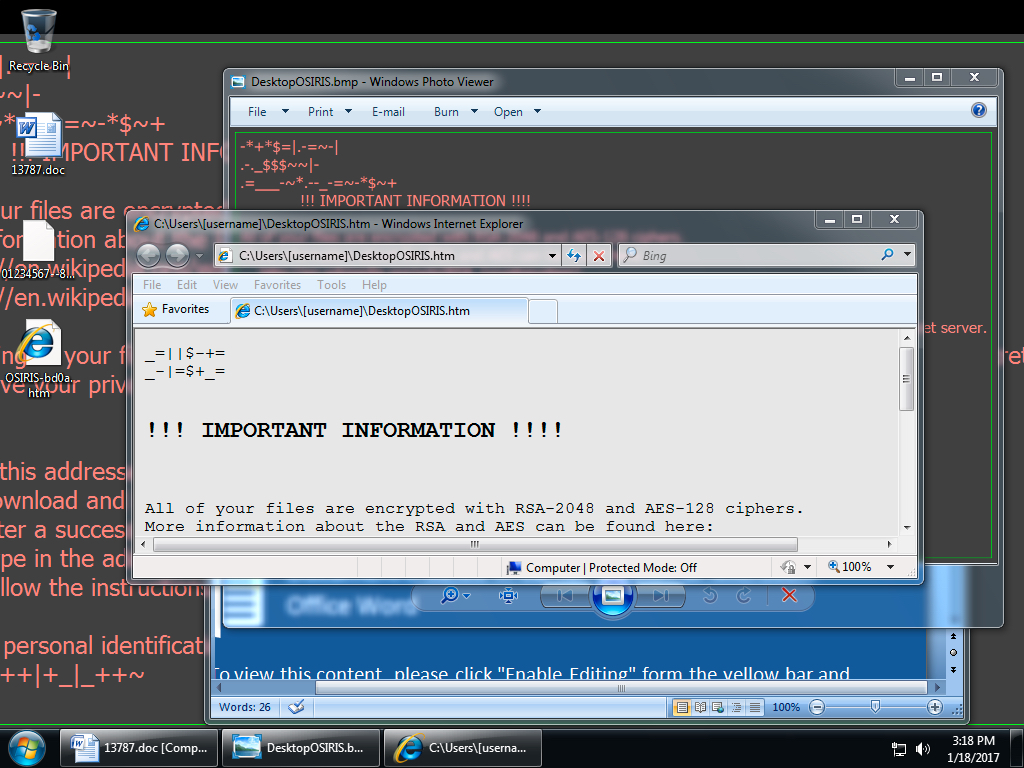Open a new tab in Internet Explorer

(x=543, y=312)
